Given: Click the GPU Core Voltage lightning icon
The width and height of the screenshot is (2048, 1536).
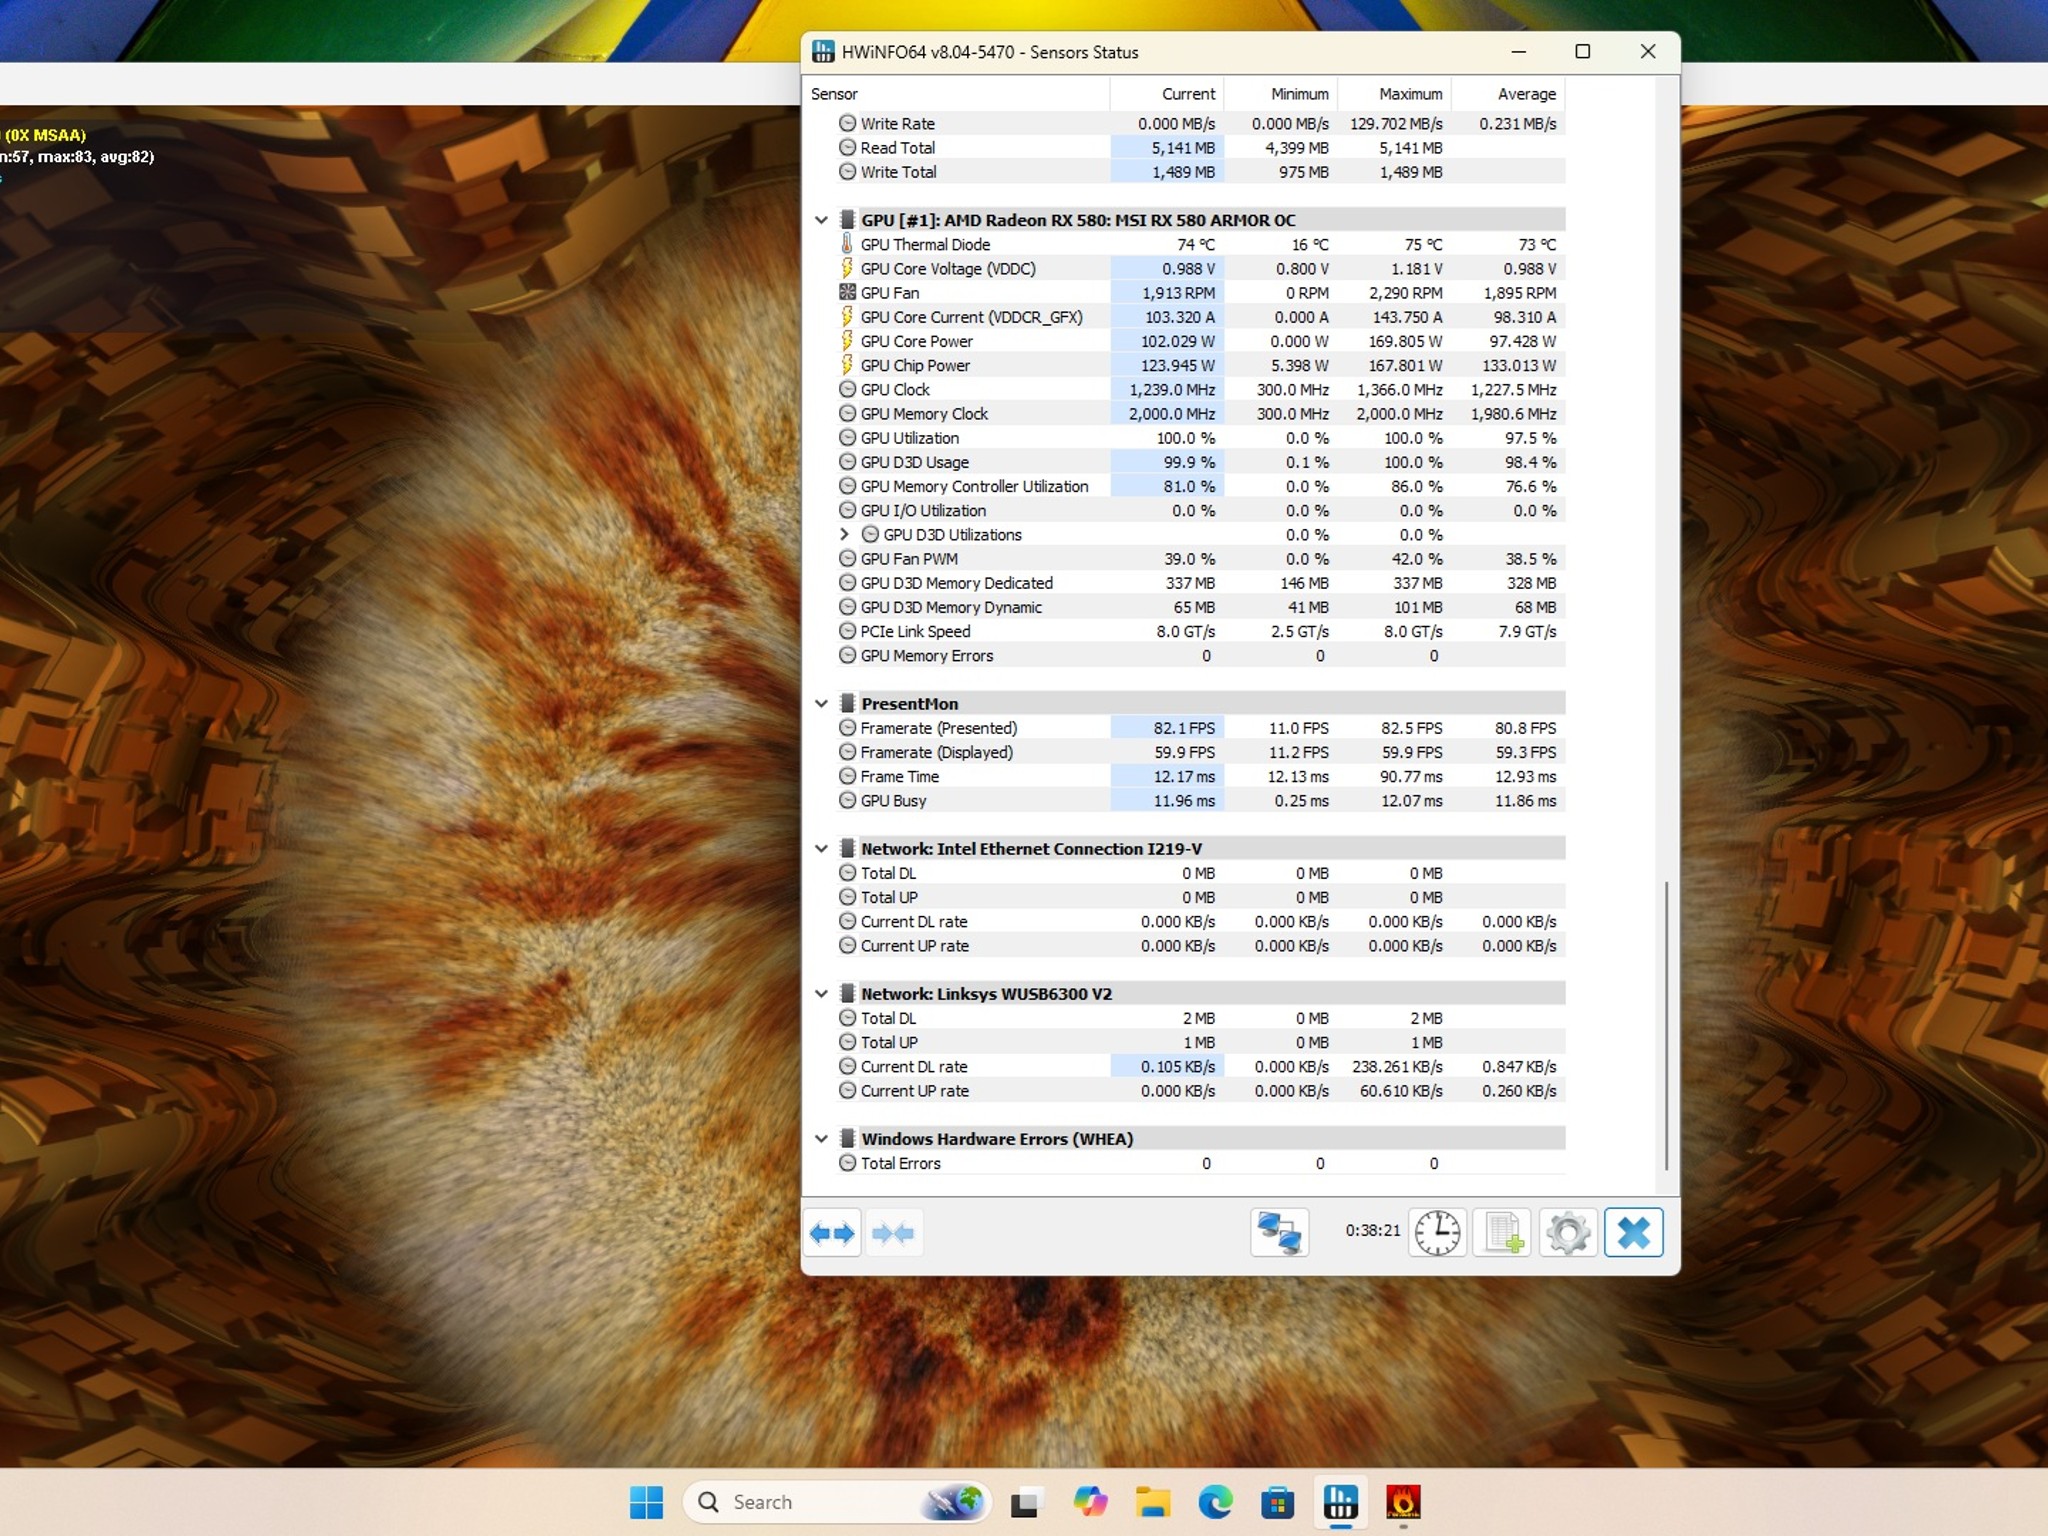Looking at the screenshot, I should 847,268.
